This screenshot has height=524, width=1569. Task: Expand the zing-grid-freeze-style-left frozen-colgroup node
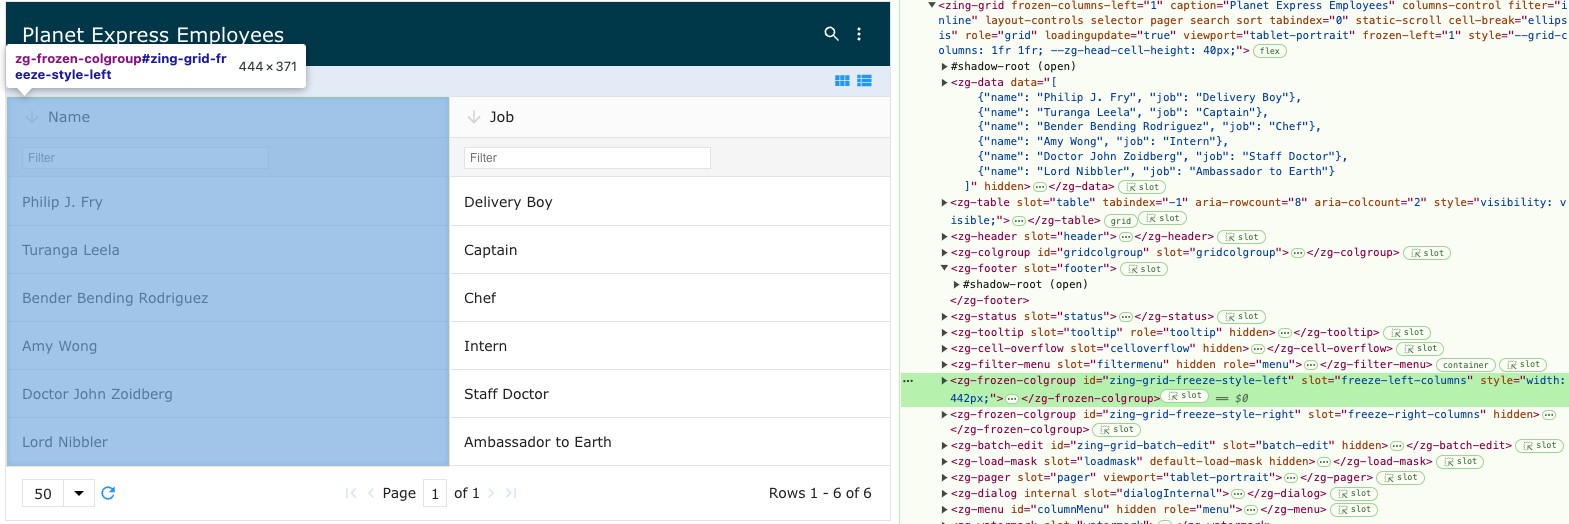[x=945, y=381]
